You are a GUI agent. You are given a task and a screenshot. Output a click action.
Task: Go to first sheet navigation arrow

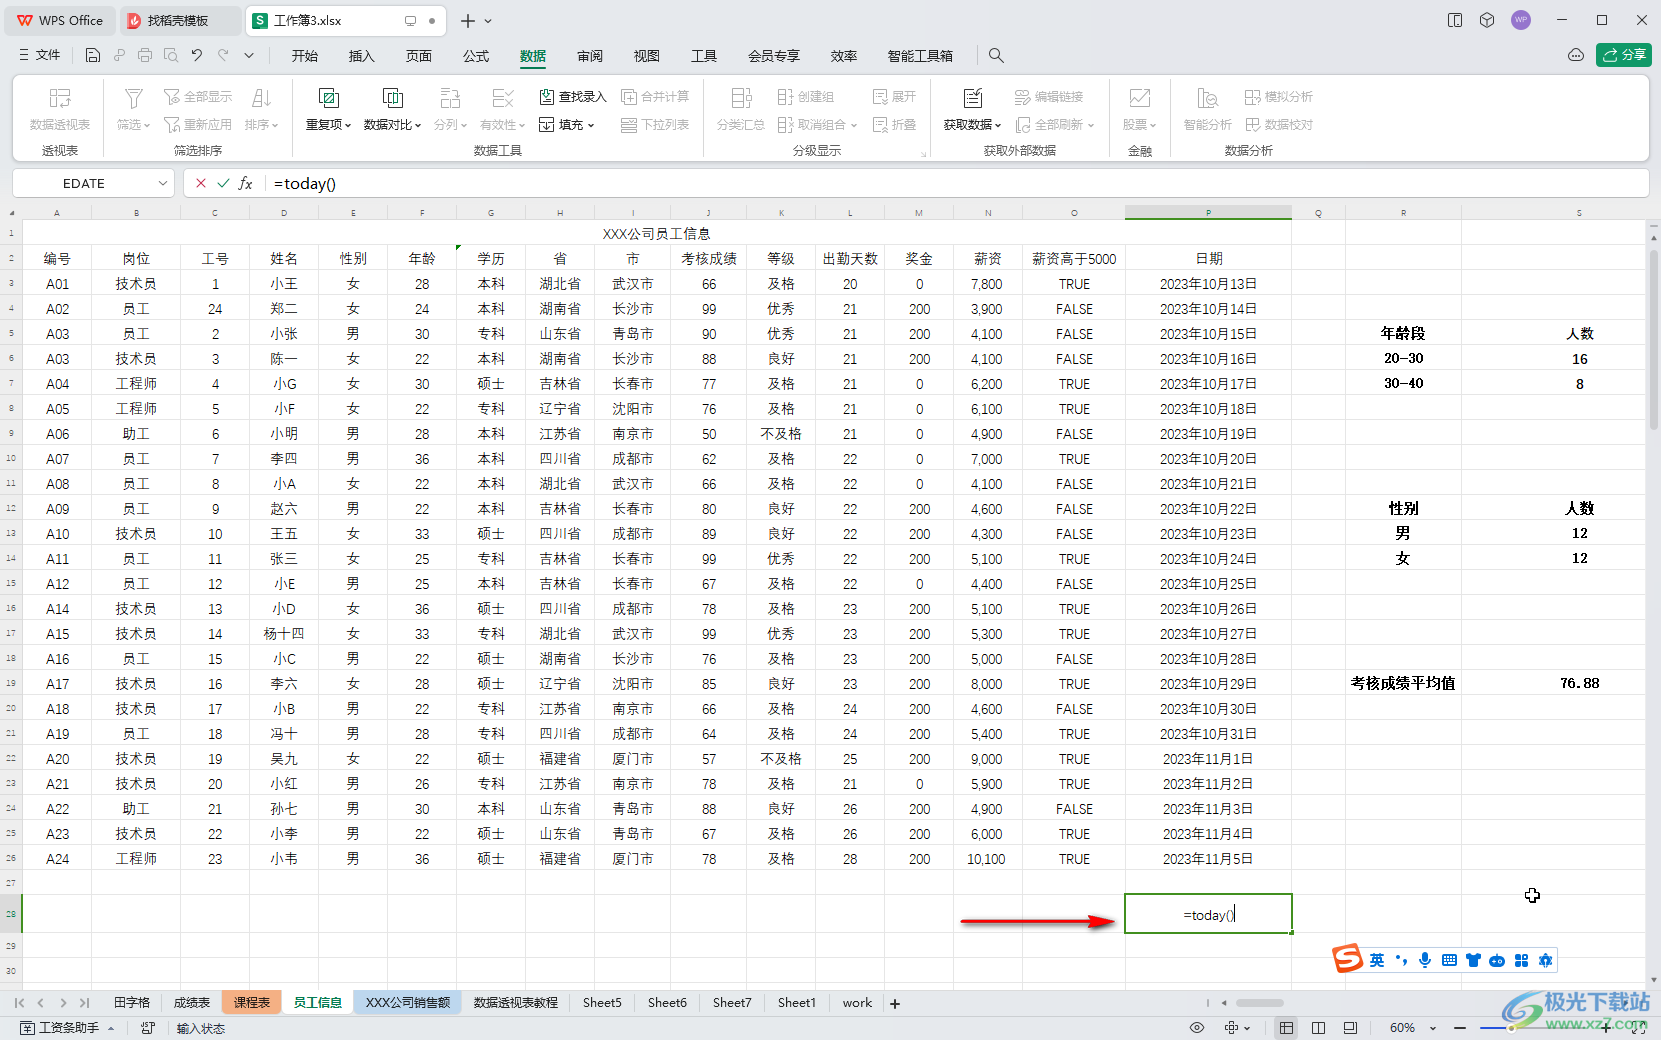(x=19, y=1003)
